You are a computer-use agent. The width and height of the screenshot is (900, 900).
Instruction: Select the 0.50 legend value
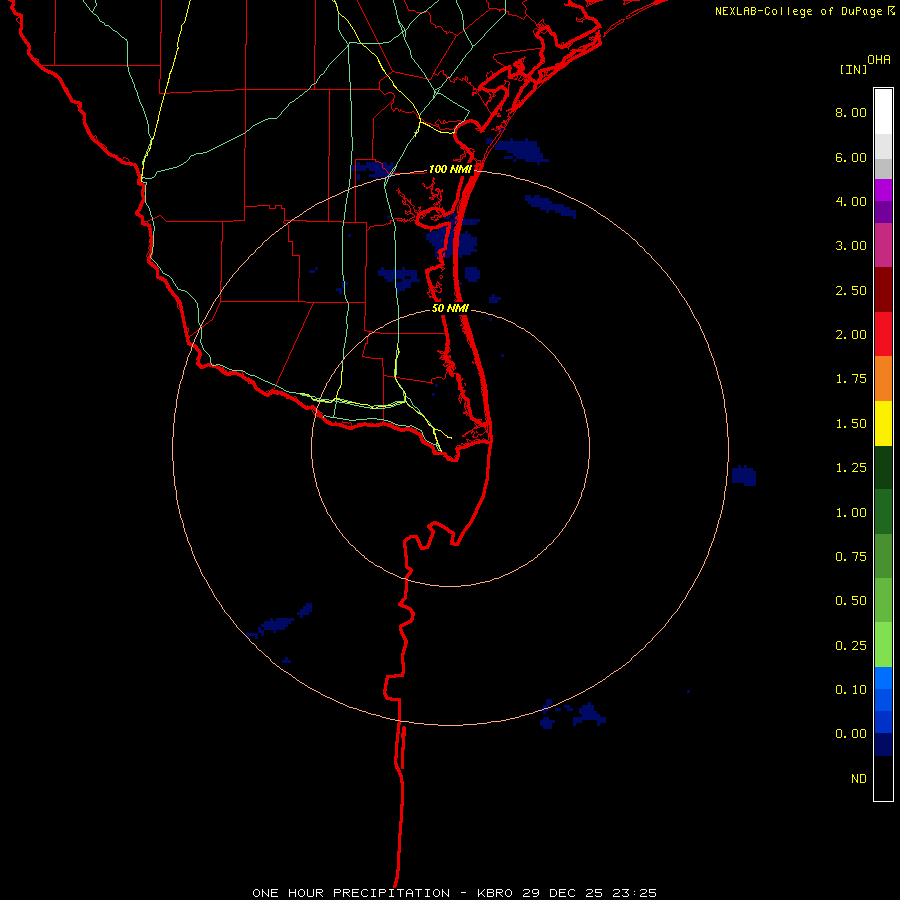tap(851, 601)
